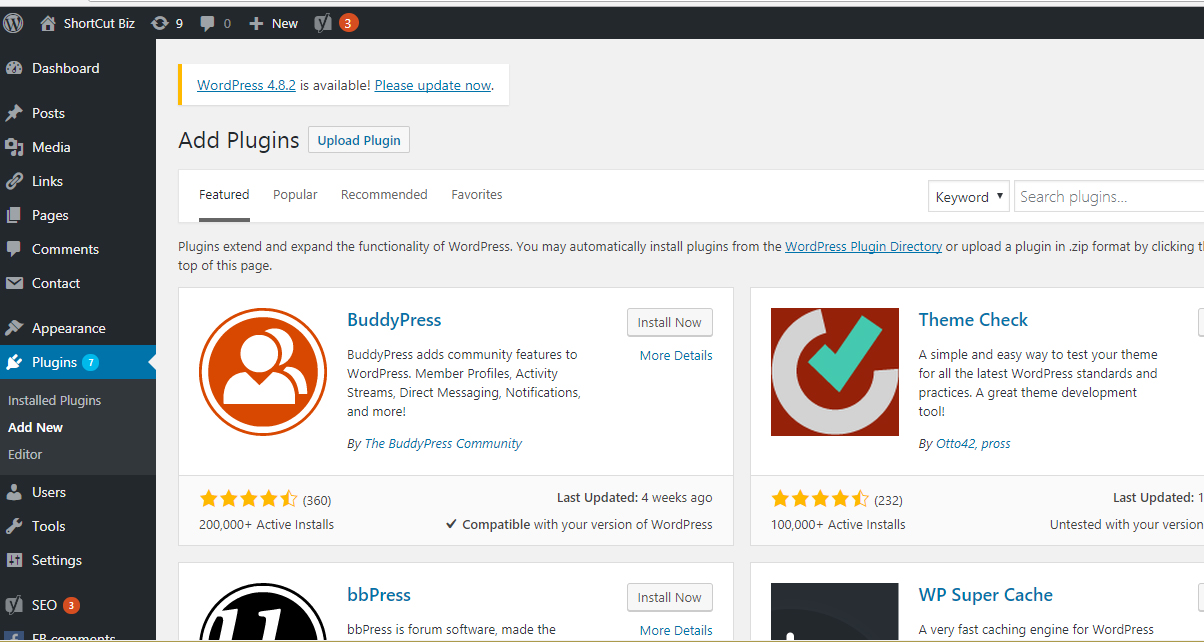
Task: Click the admin bar Yoast badge 3
Action: 348,22
